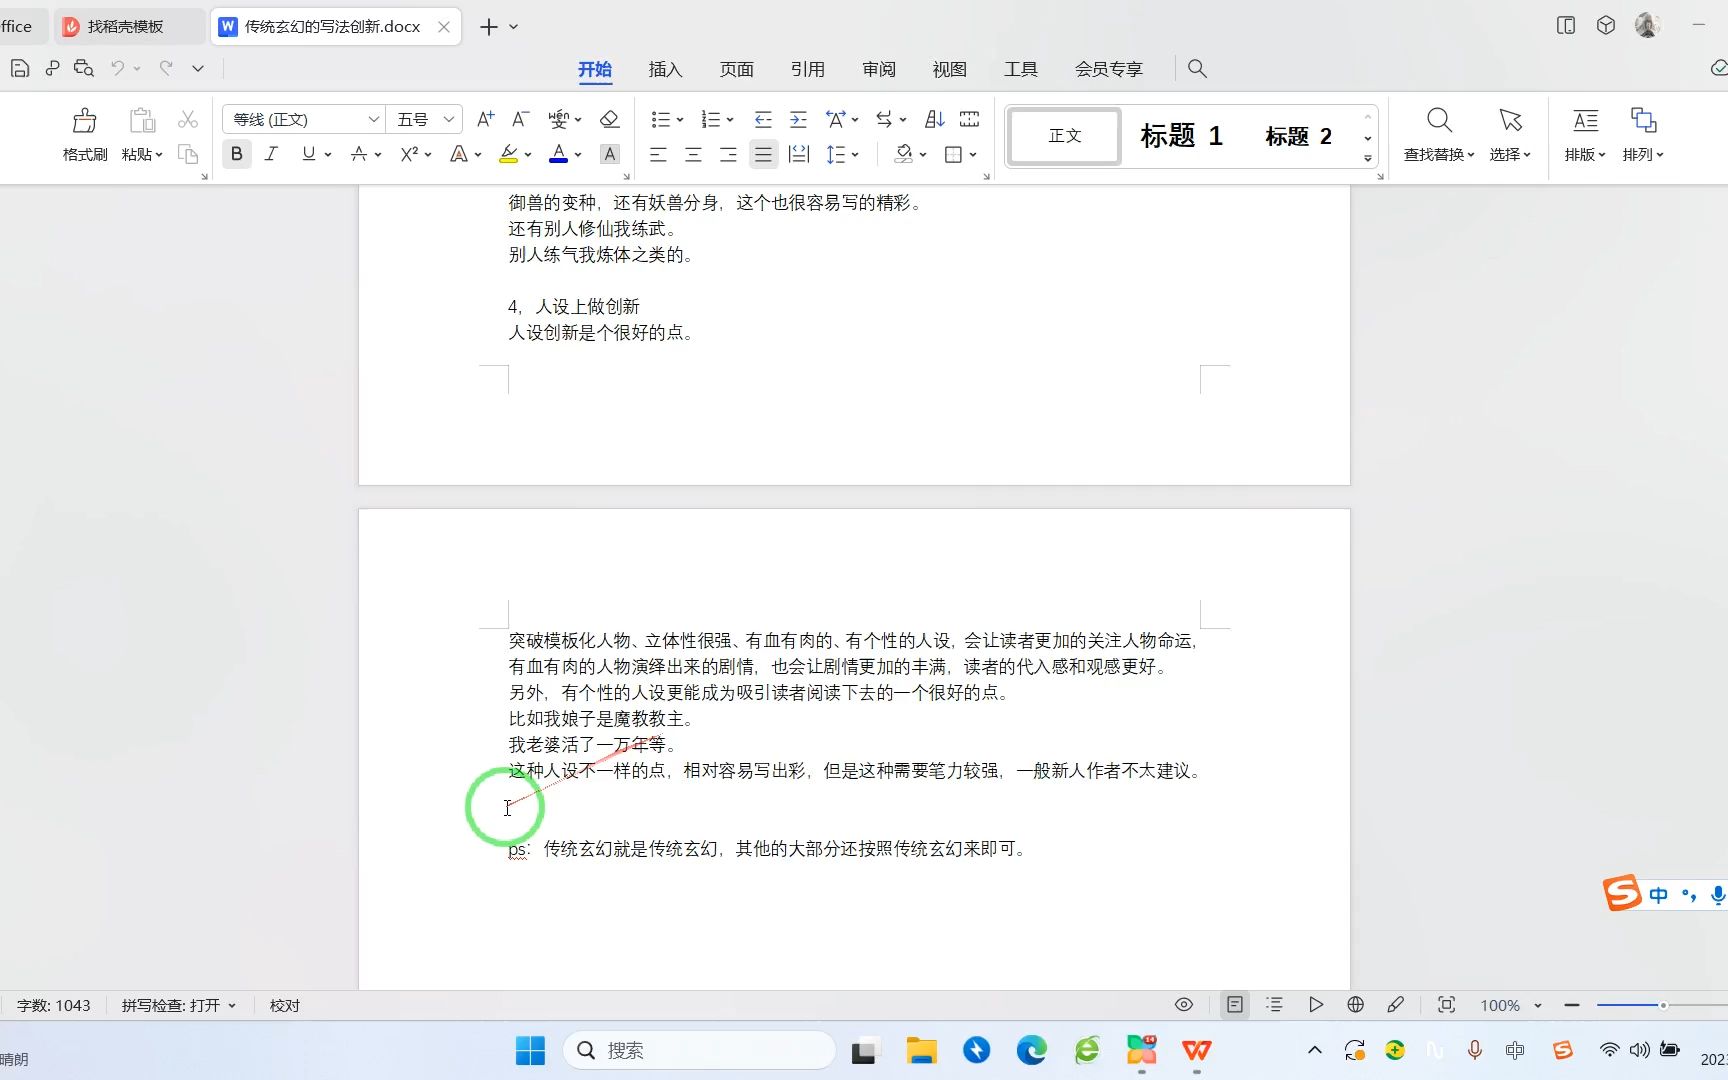Open the Insert tab

point(665,69)
